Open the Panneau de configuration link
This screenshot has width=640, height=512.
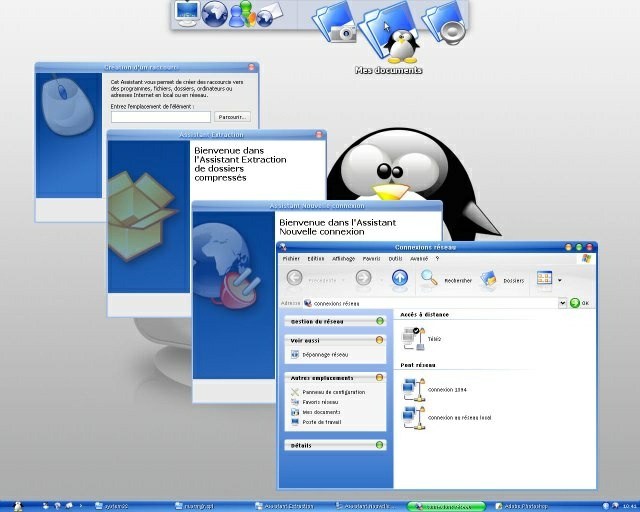[333, 392]
